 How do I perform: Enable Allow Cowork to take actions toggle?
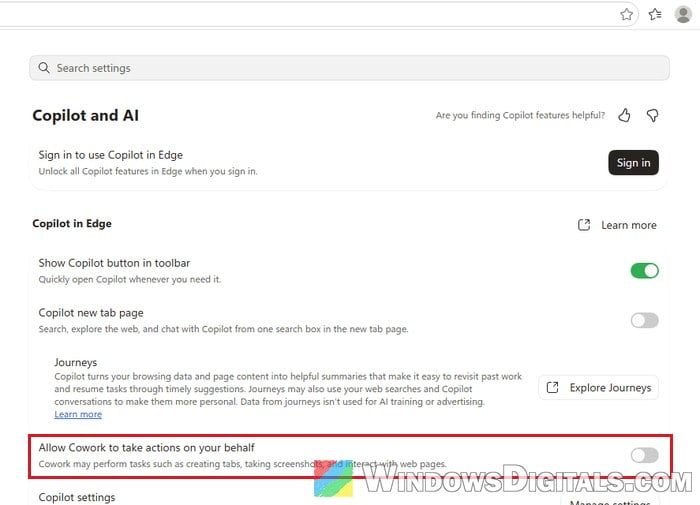click(644, 455)
